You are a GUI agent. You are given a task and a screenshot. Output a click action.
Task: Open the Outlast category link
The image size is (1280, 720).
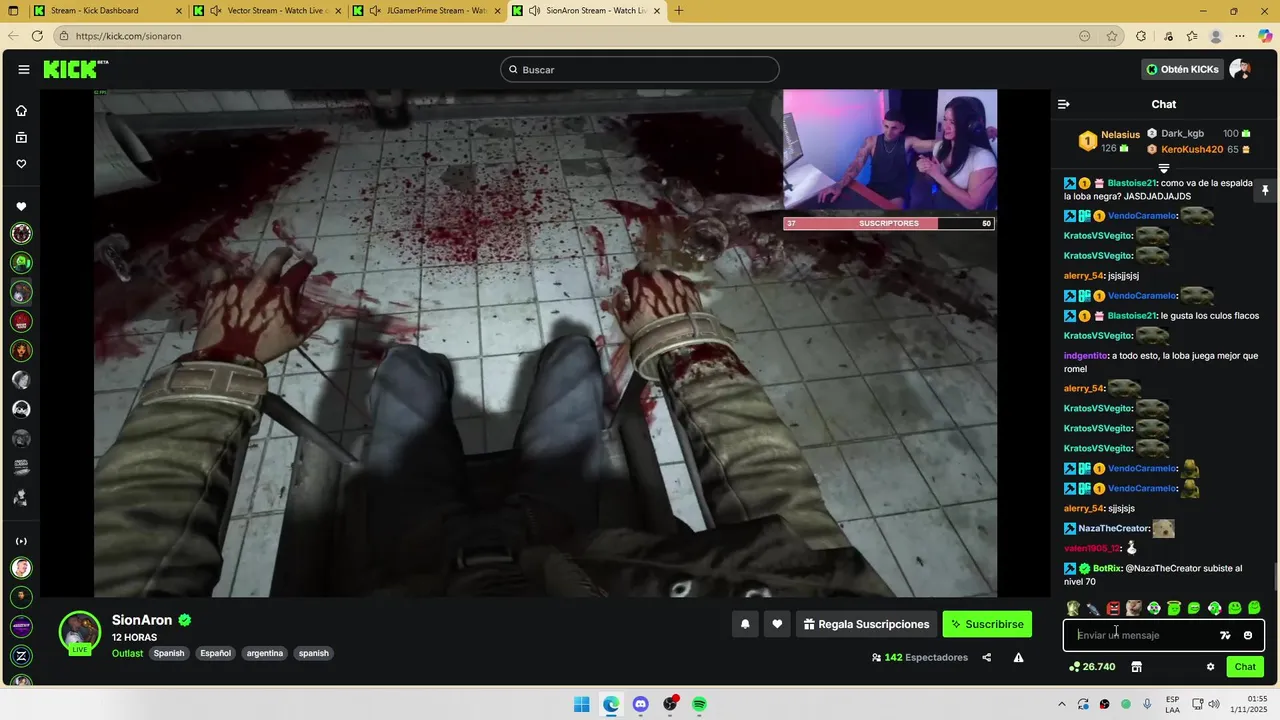127,653
